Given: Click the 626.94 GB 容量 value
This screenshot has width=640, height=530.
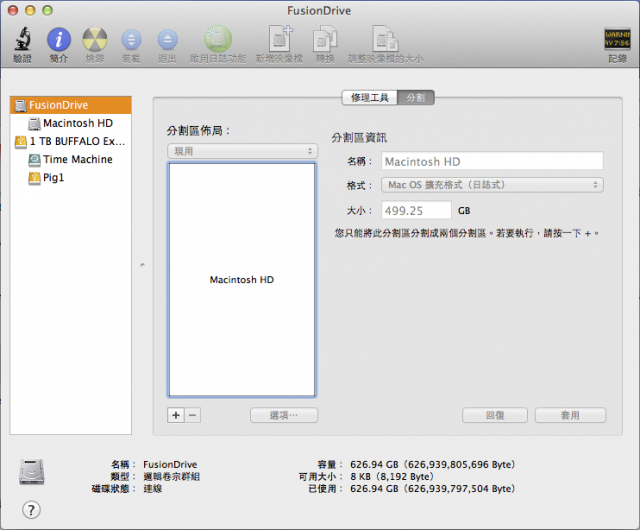Looking at the screenshot, I should (433, 465).
